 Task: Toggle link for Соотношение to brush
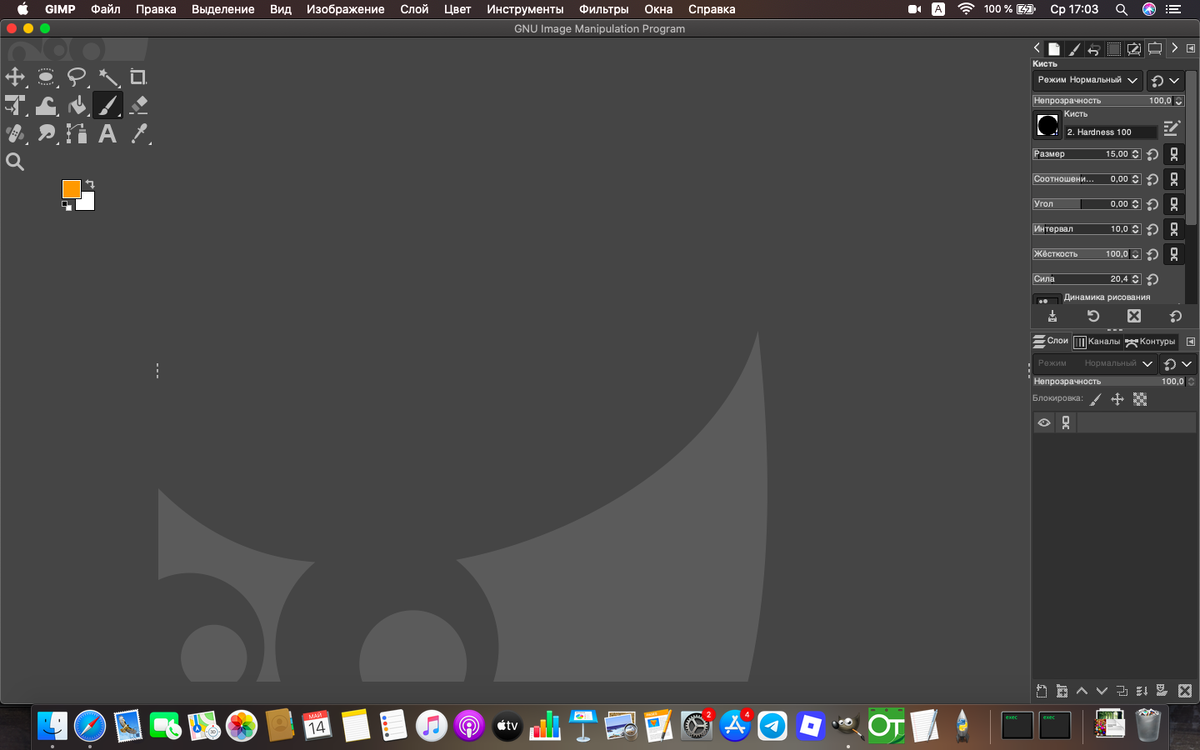click(x=1175, y=179)
